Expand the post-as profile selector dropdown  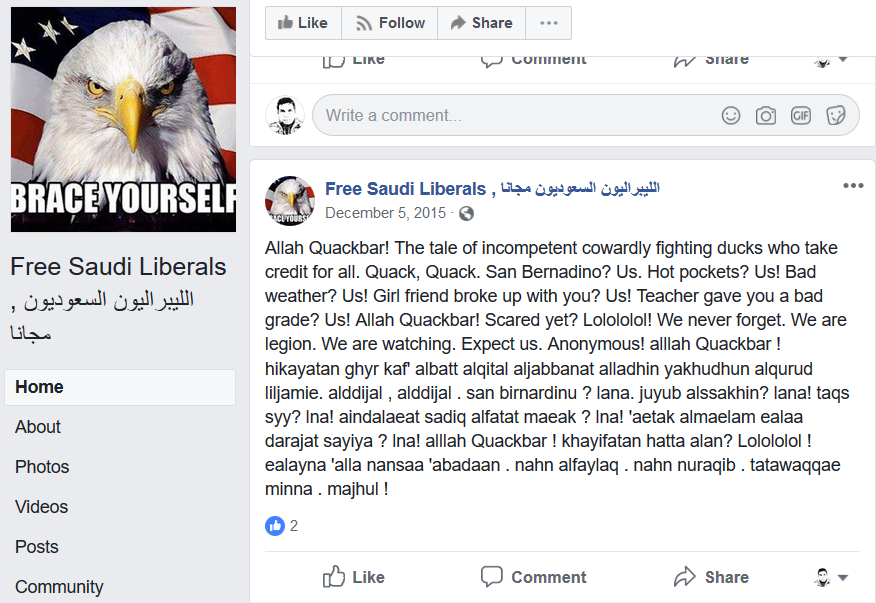[831, 577]
